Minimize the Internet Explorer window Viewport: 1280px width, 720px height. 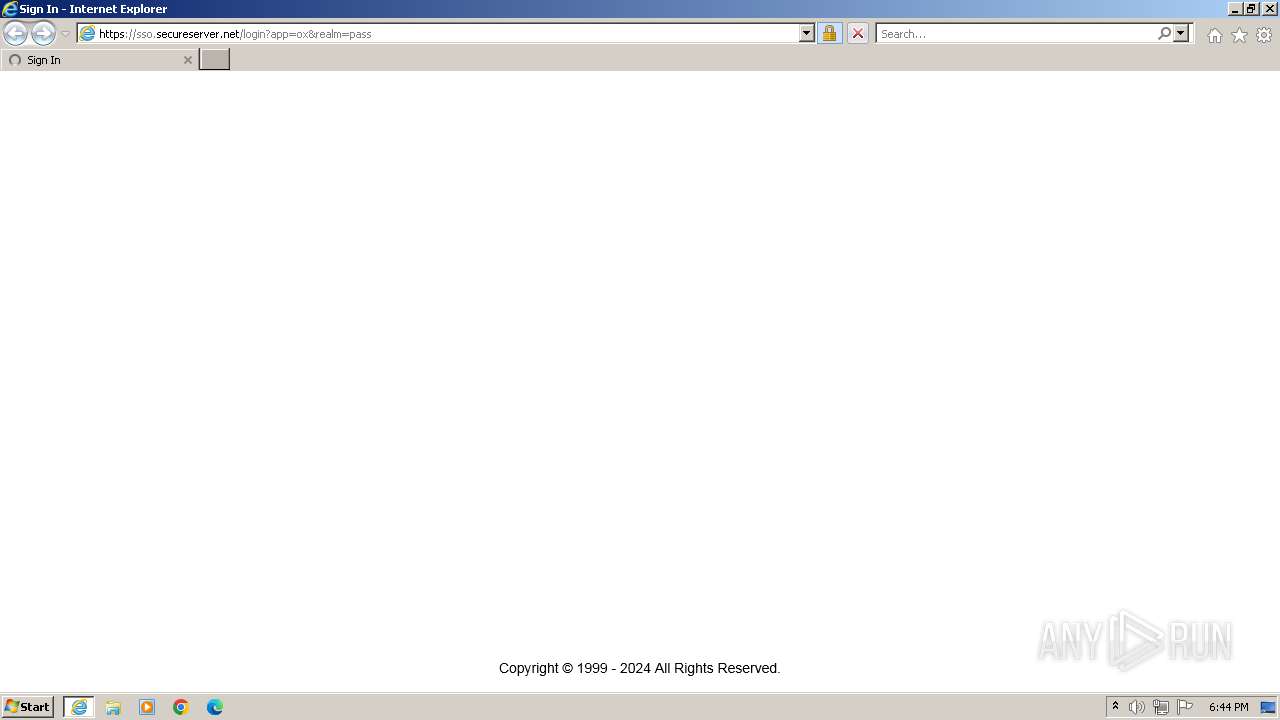pyautogui.click(x=1235, y=8)
